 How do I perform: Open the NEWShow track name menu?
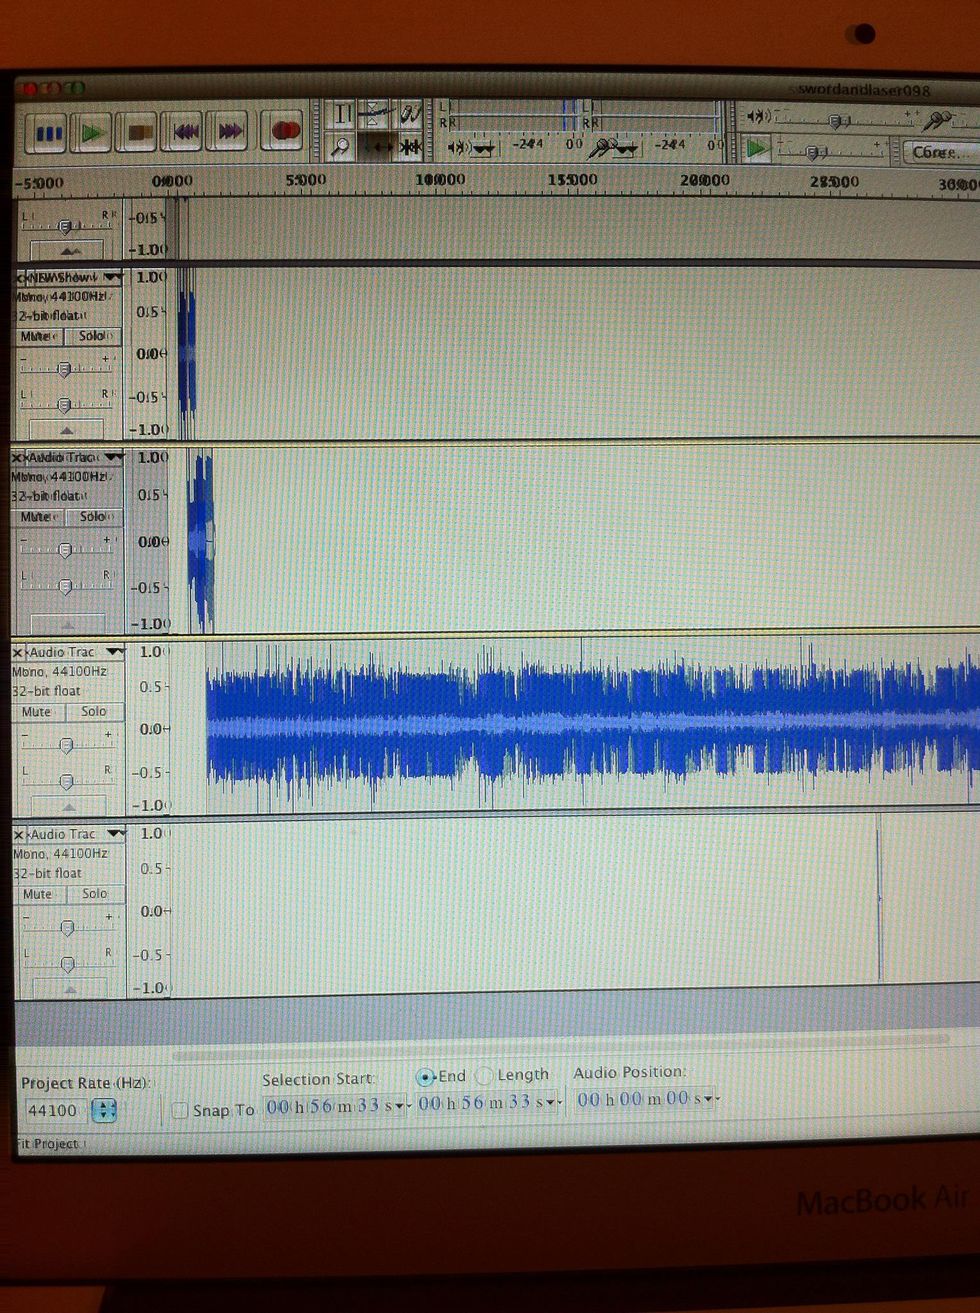pos(70,277)
